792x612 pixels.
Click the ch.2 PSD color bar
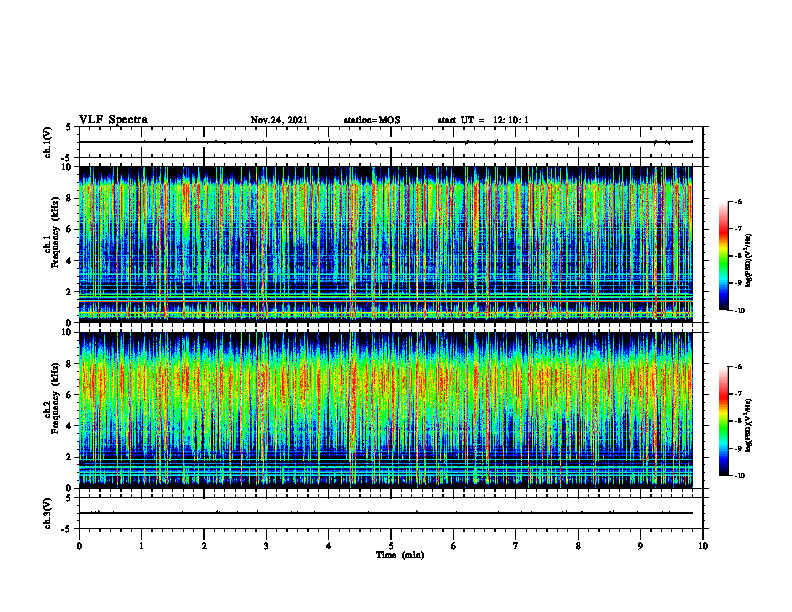(x=723, y=421)
